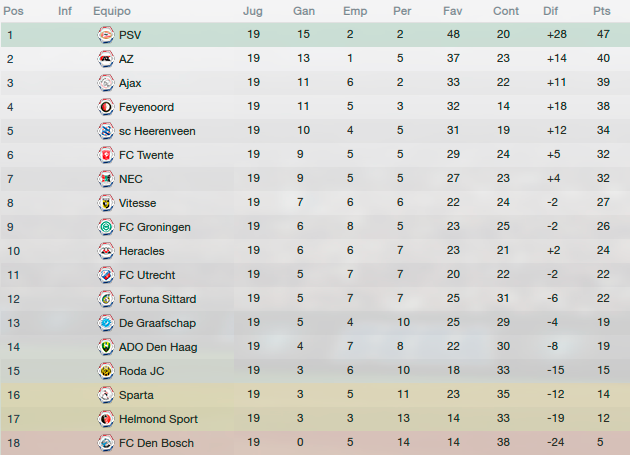The width and height of the screenshot is (630, 455).
Task: Click the FC Groningen green crest
Action: [x=106, y=227]
